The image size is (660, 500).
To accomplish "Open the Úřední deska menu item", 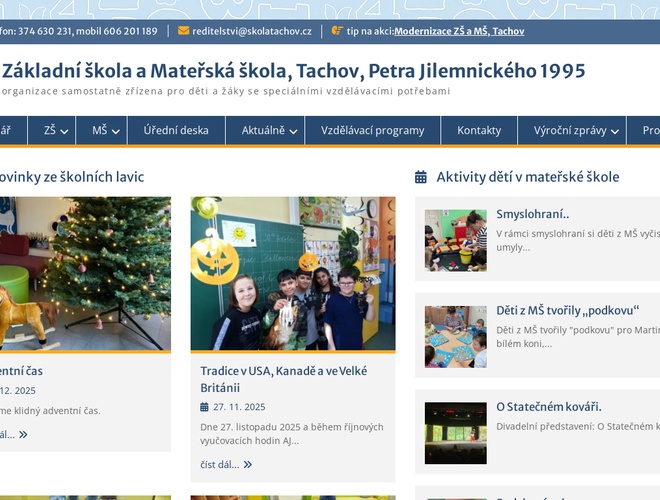I will pos(176,130).
